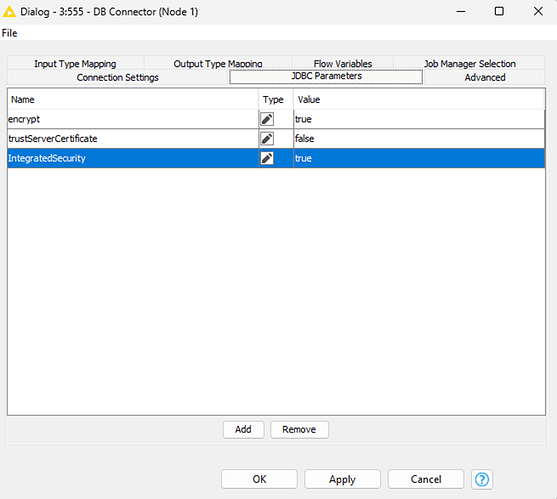Click the pencil icon in IntegratedSecurity row
557x499 pixels.
click(267, 158)
